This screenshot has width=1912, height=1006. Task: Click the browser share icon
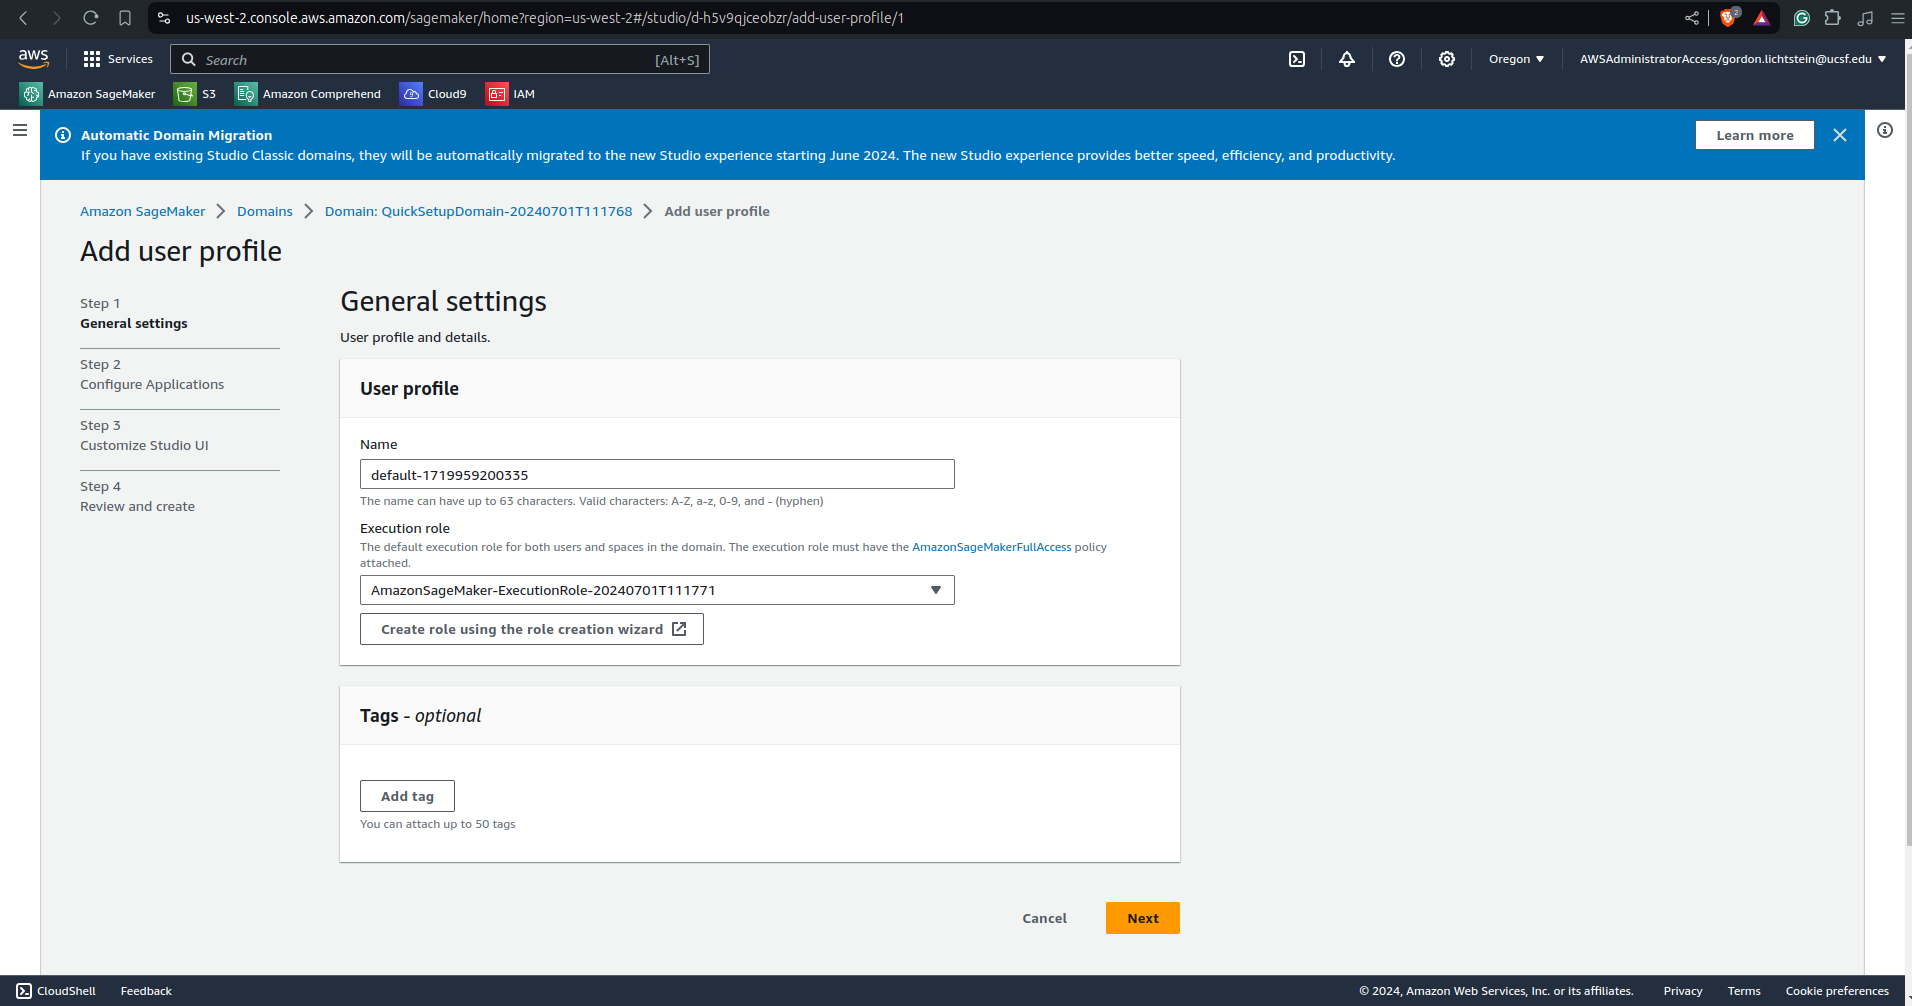point(1692,18)
